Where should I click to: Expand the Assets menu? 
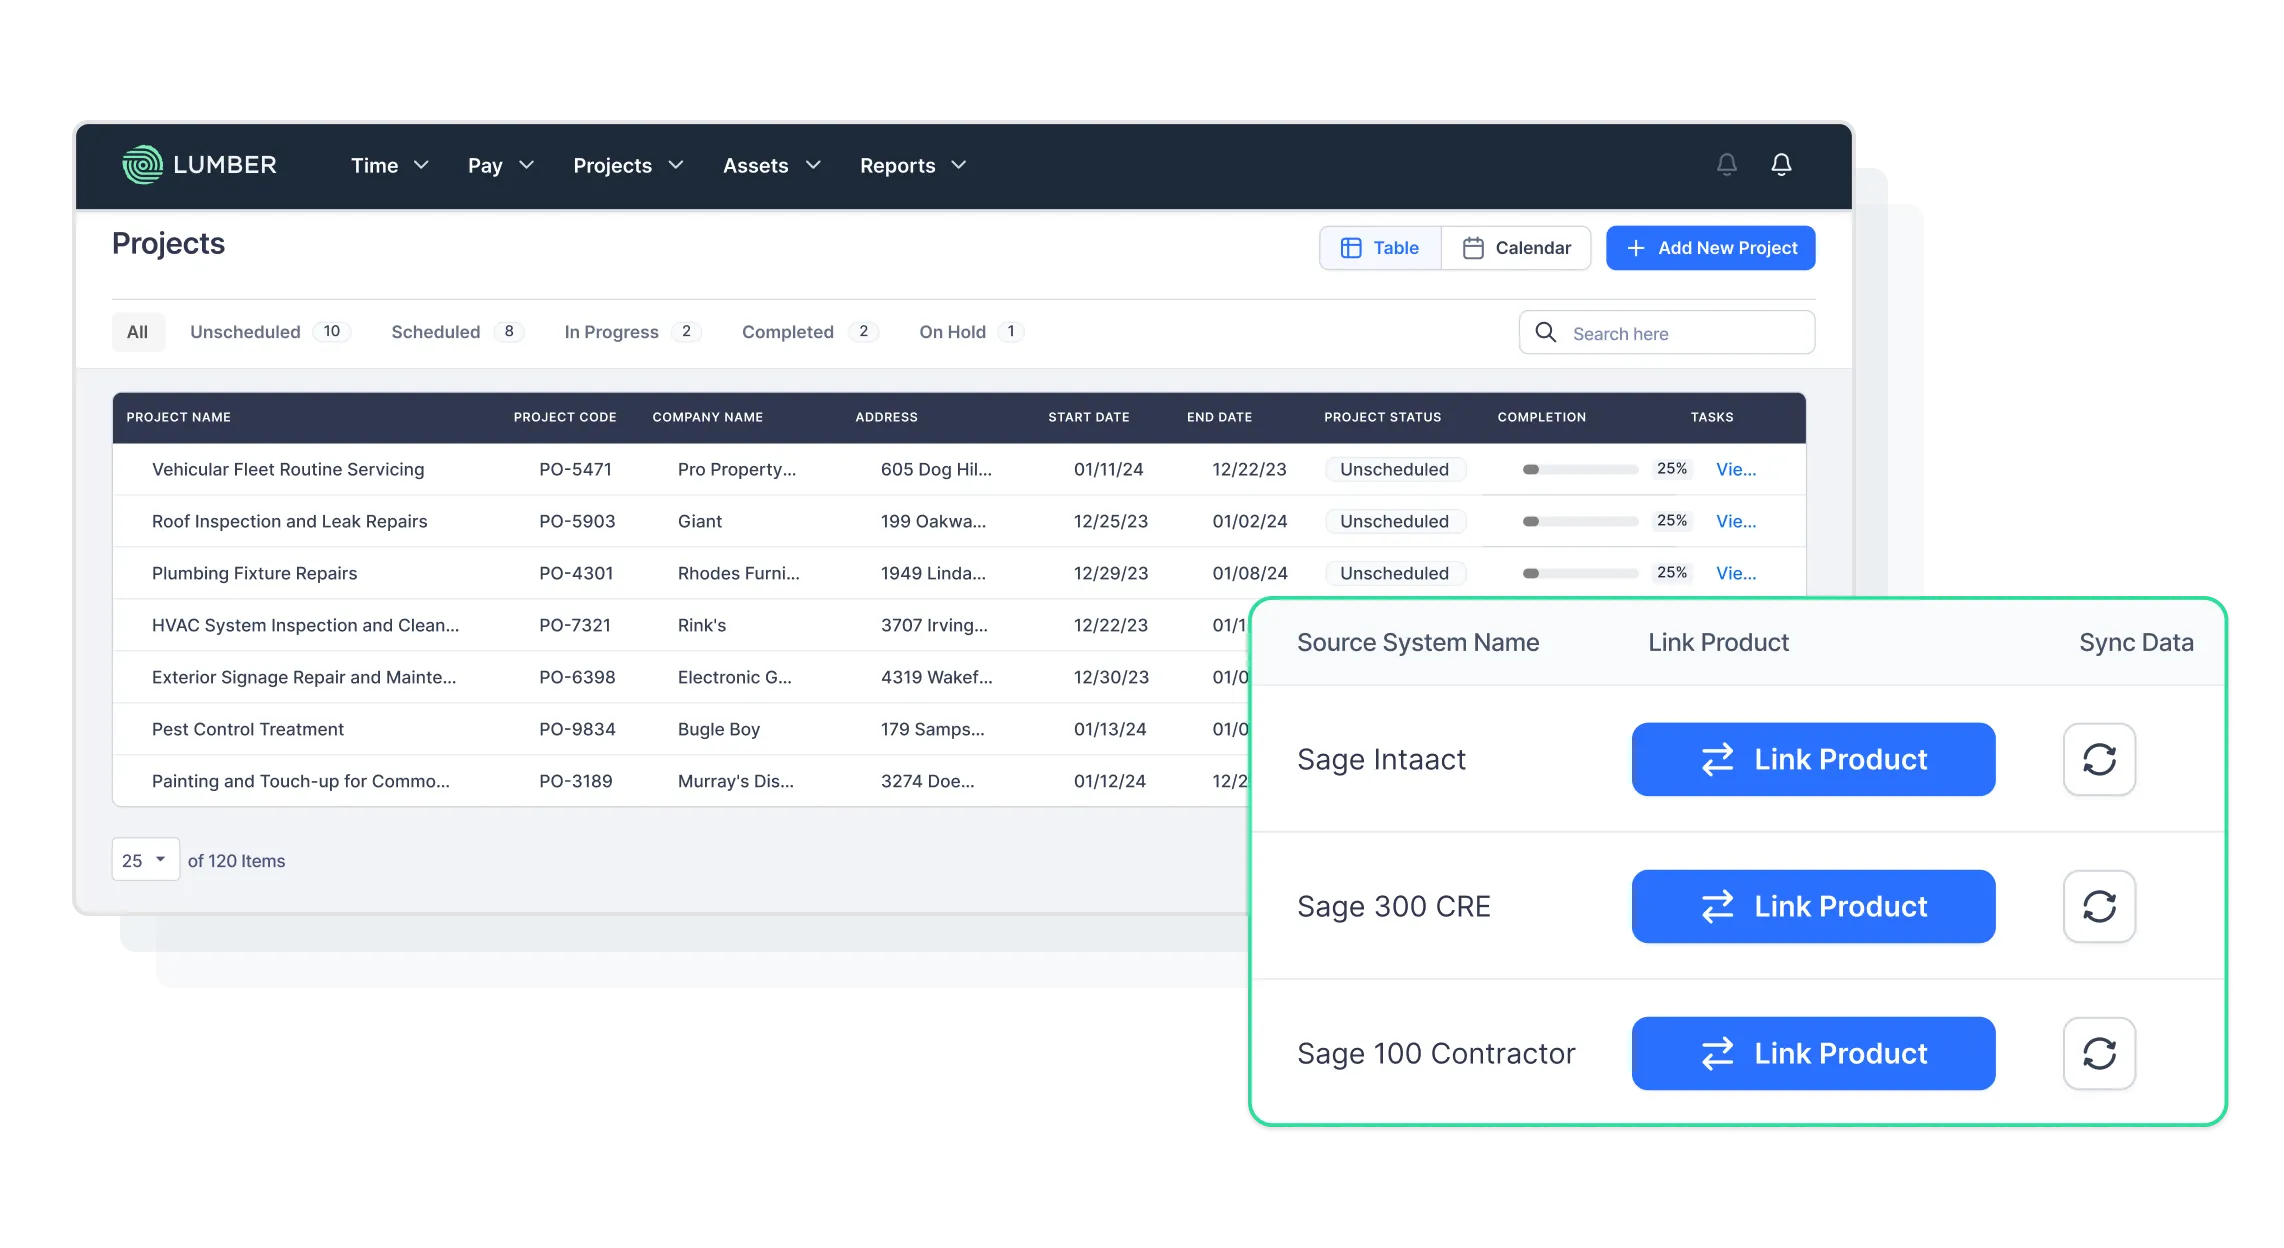[770, 165]
